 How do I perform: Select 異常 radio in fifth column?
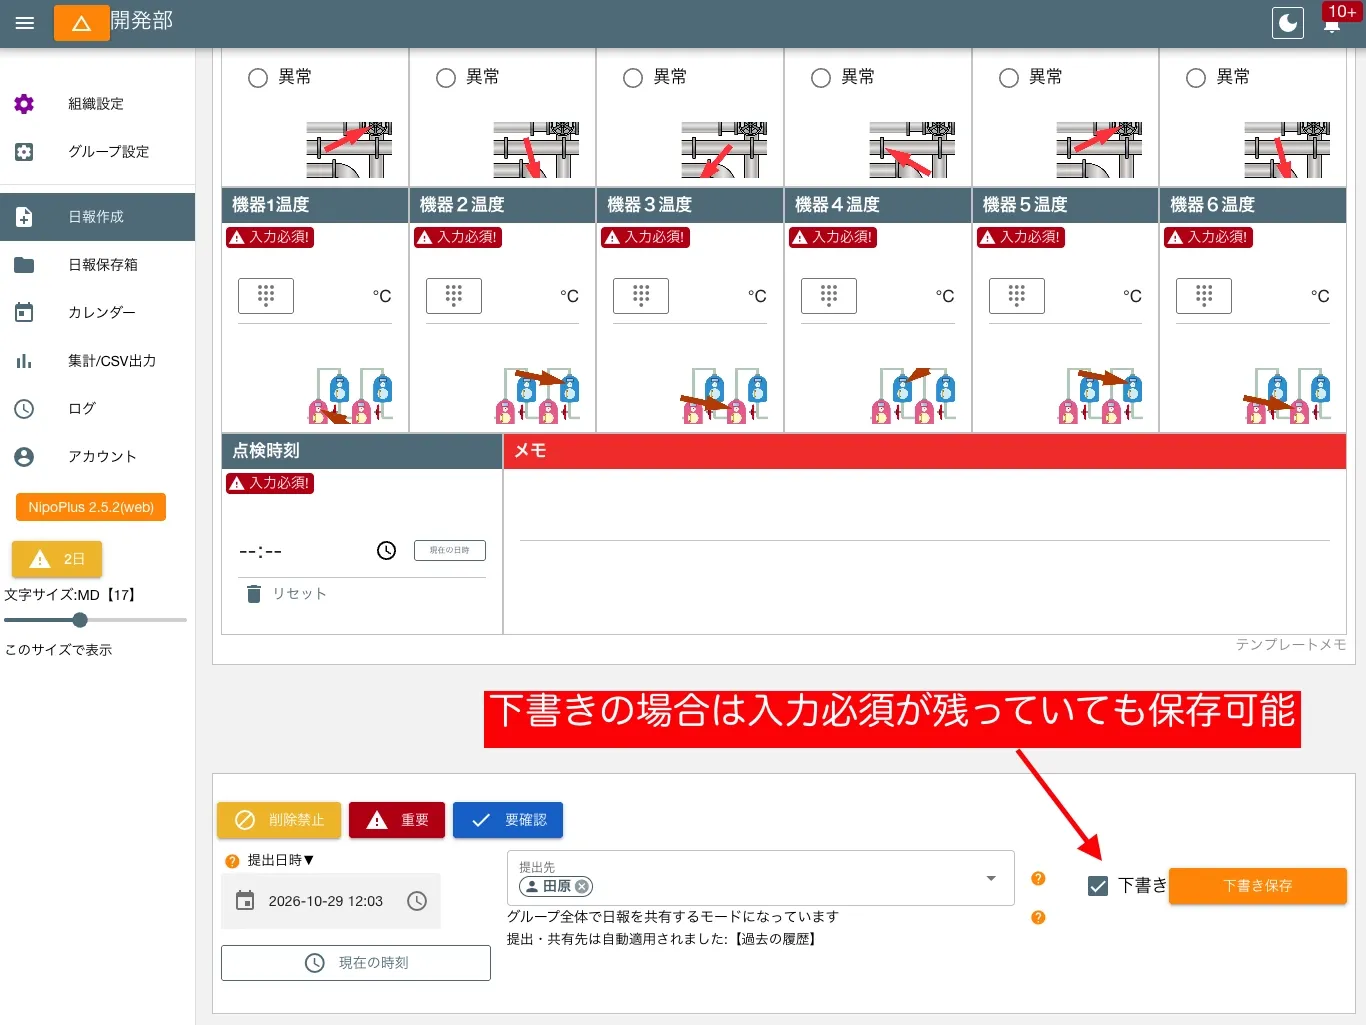(x=1009, y=78)
